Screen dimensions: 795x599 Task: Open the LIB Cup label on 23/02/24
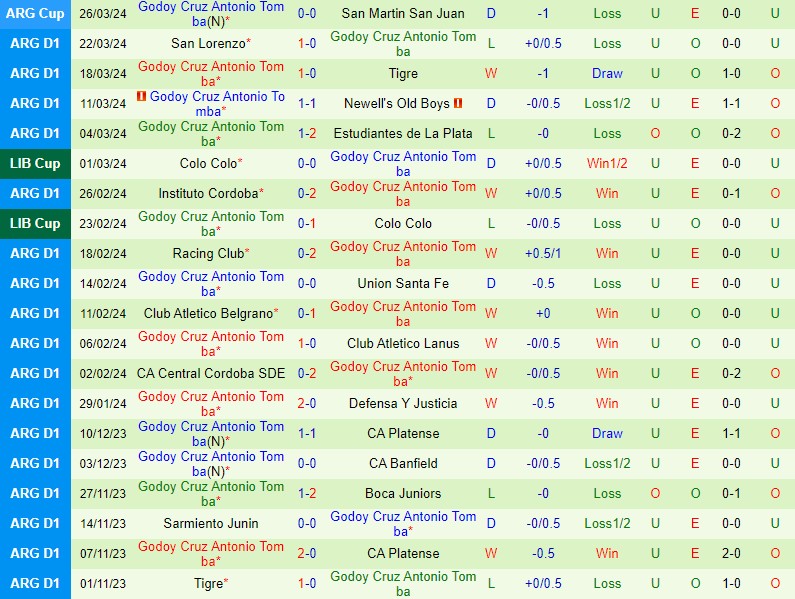(x=35, y=223)
